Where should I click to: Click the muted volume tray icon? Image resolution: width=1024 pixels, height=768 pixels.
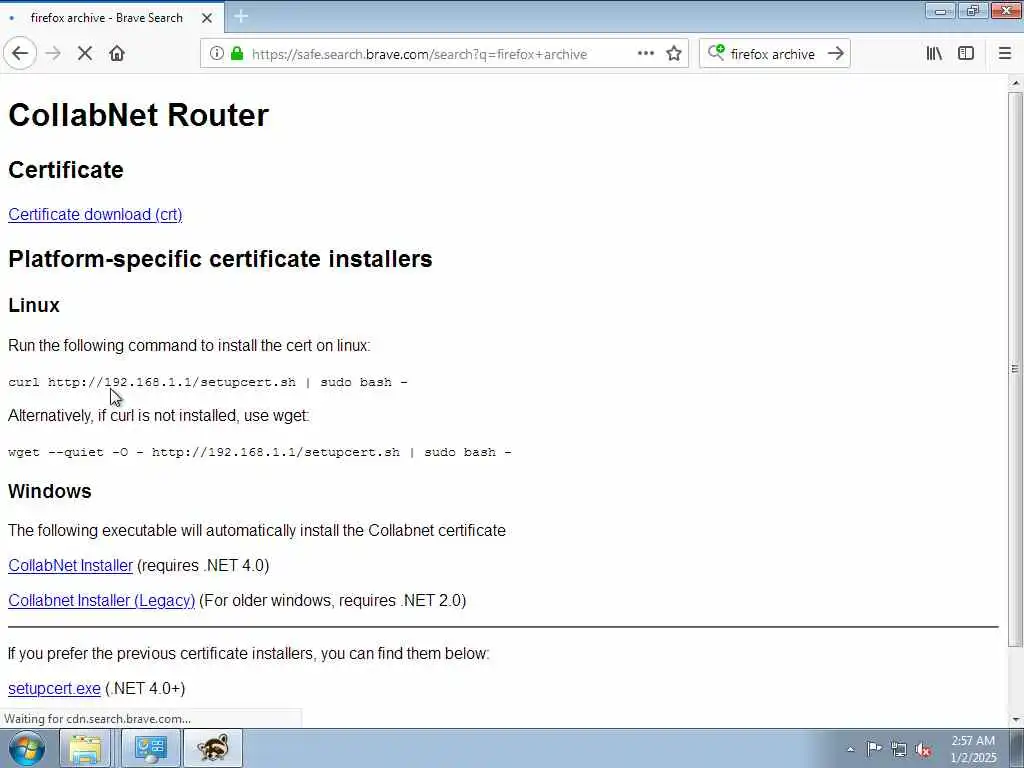coord(923,750)
